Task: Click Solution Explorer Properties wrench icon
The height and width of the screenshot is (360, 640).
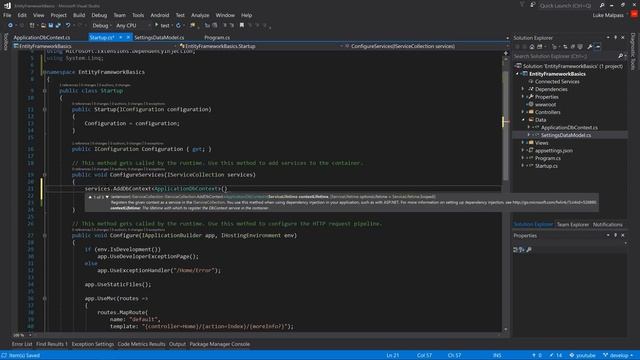Action: [x=590, y=47]
